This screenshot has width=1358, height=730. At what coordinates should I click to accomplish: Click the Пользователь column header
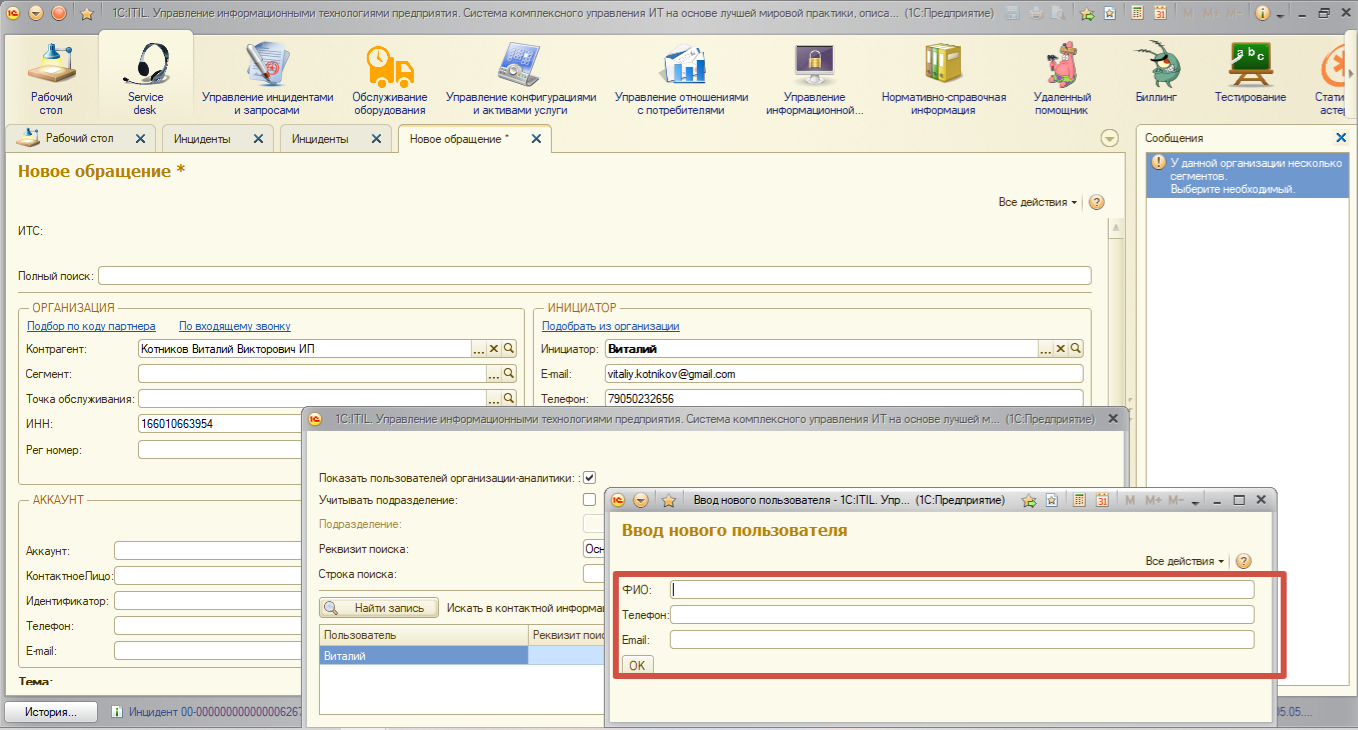point(423,635)
